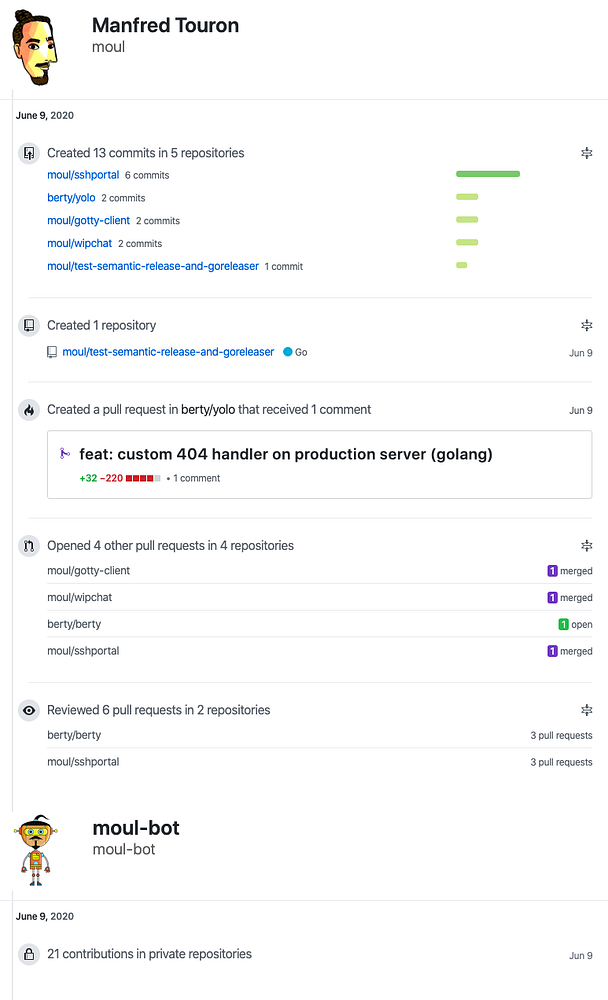The width and height of the screenshot is (608, 1000).
Task: Click the flame icon beside 'Created a pull request'
Action: tap(29, 410)
